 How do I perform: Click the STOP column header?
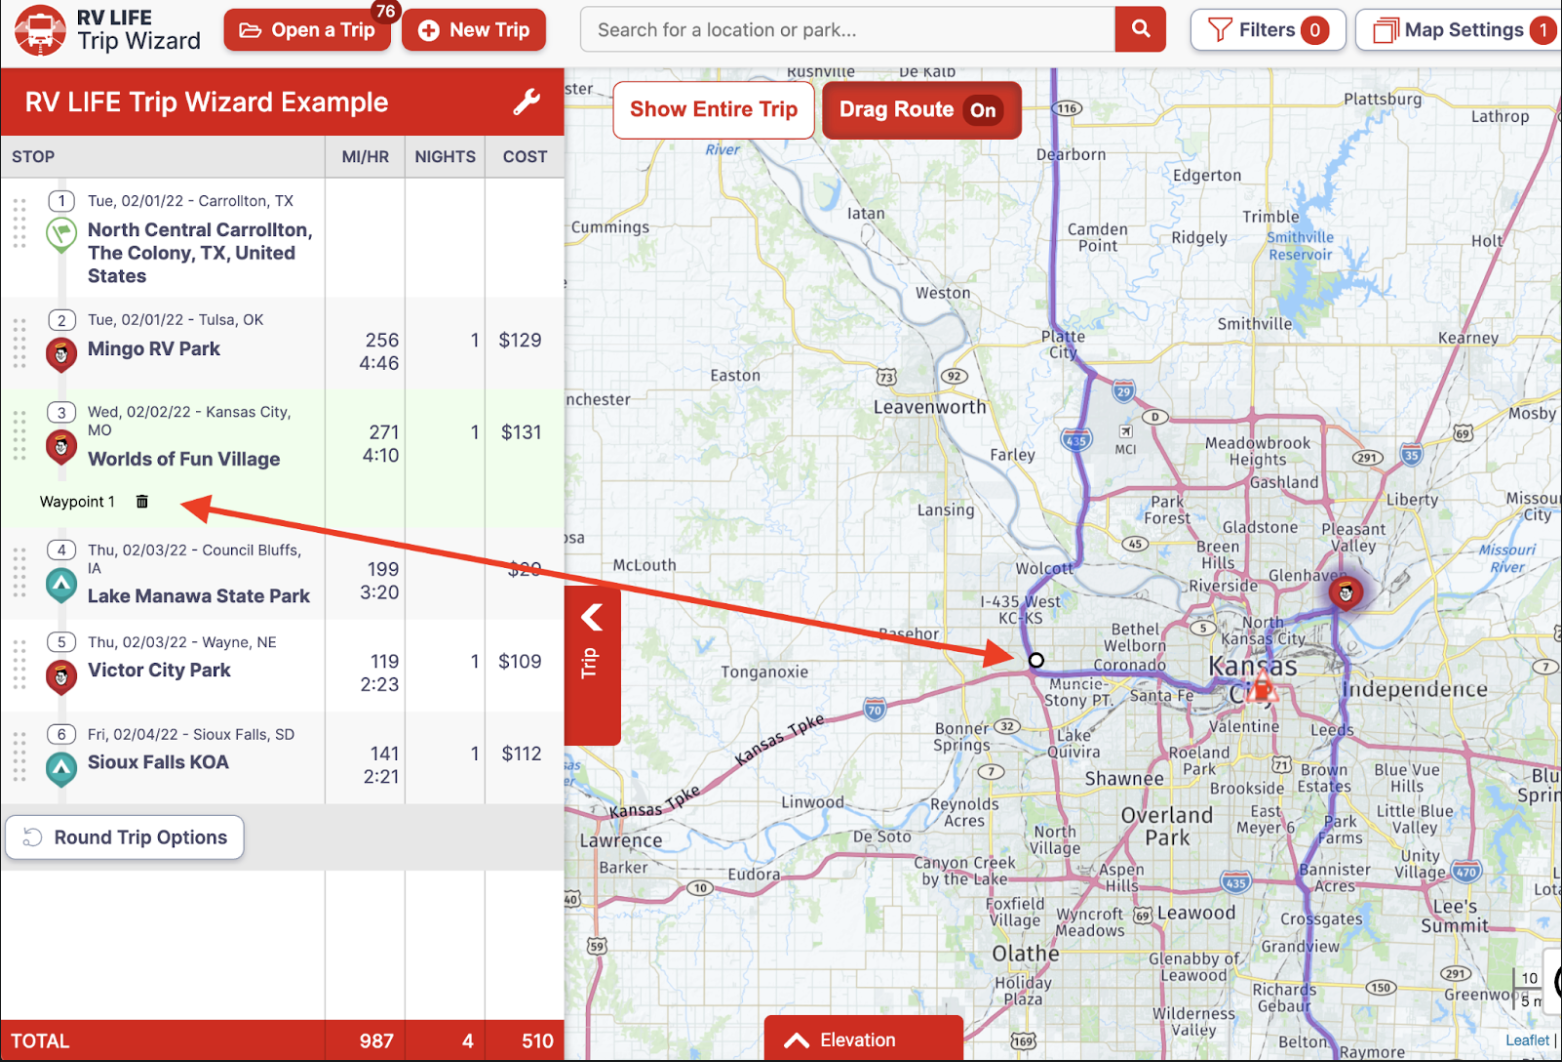coord(33,157)
